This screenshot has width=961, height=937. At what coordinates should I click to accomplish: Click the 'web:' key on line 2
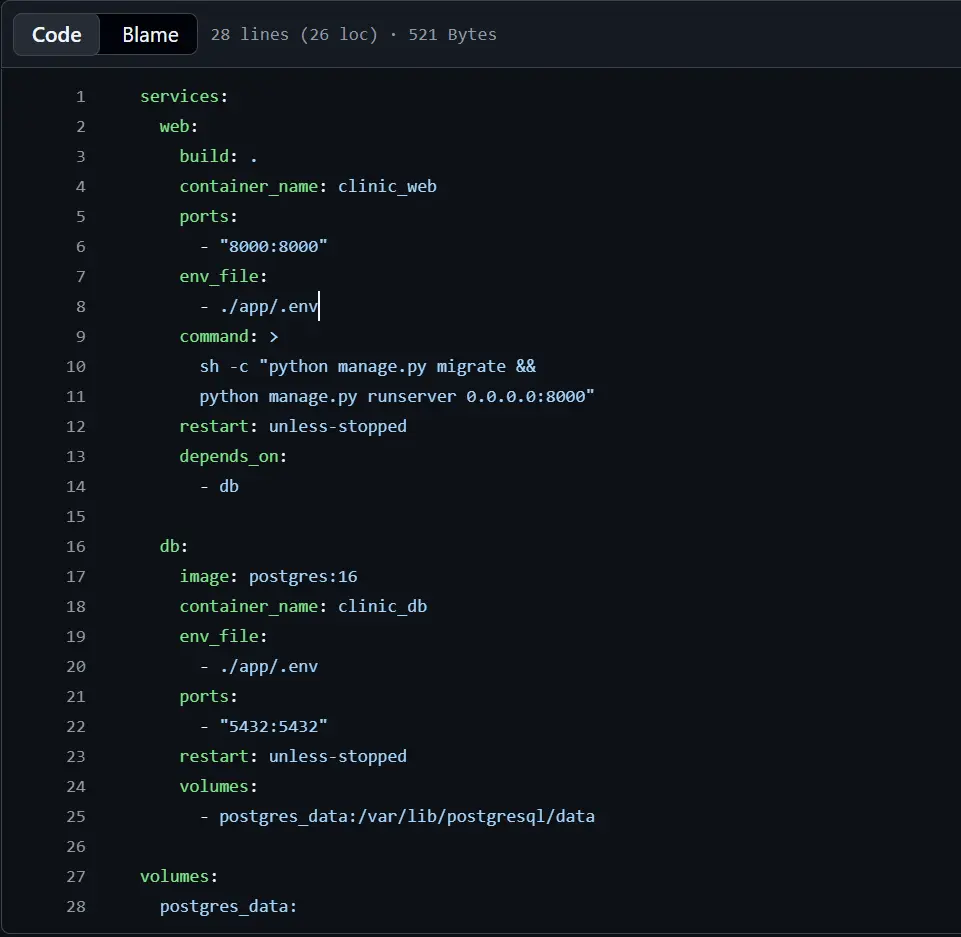pos(178,127)
